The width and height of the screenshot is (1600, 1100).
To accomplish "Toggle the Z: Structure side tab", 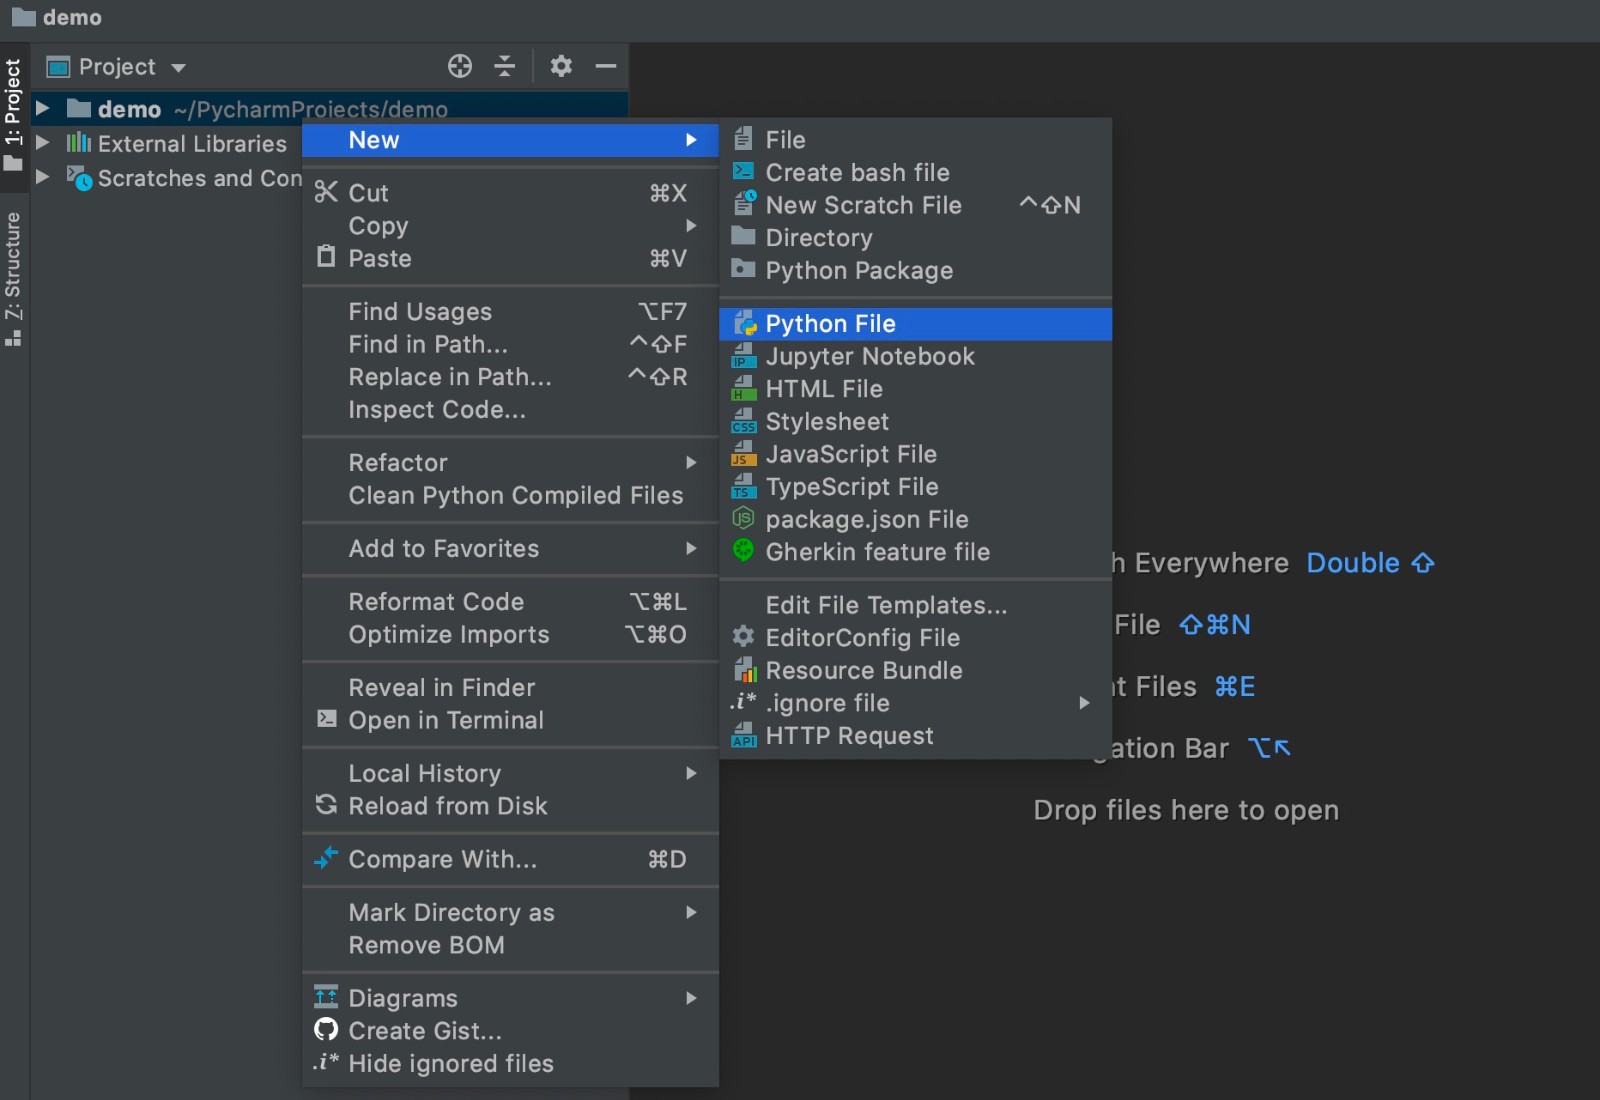I will (13, 278).
